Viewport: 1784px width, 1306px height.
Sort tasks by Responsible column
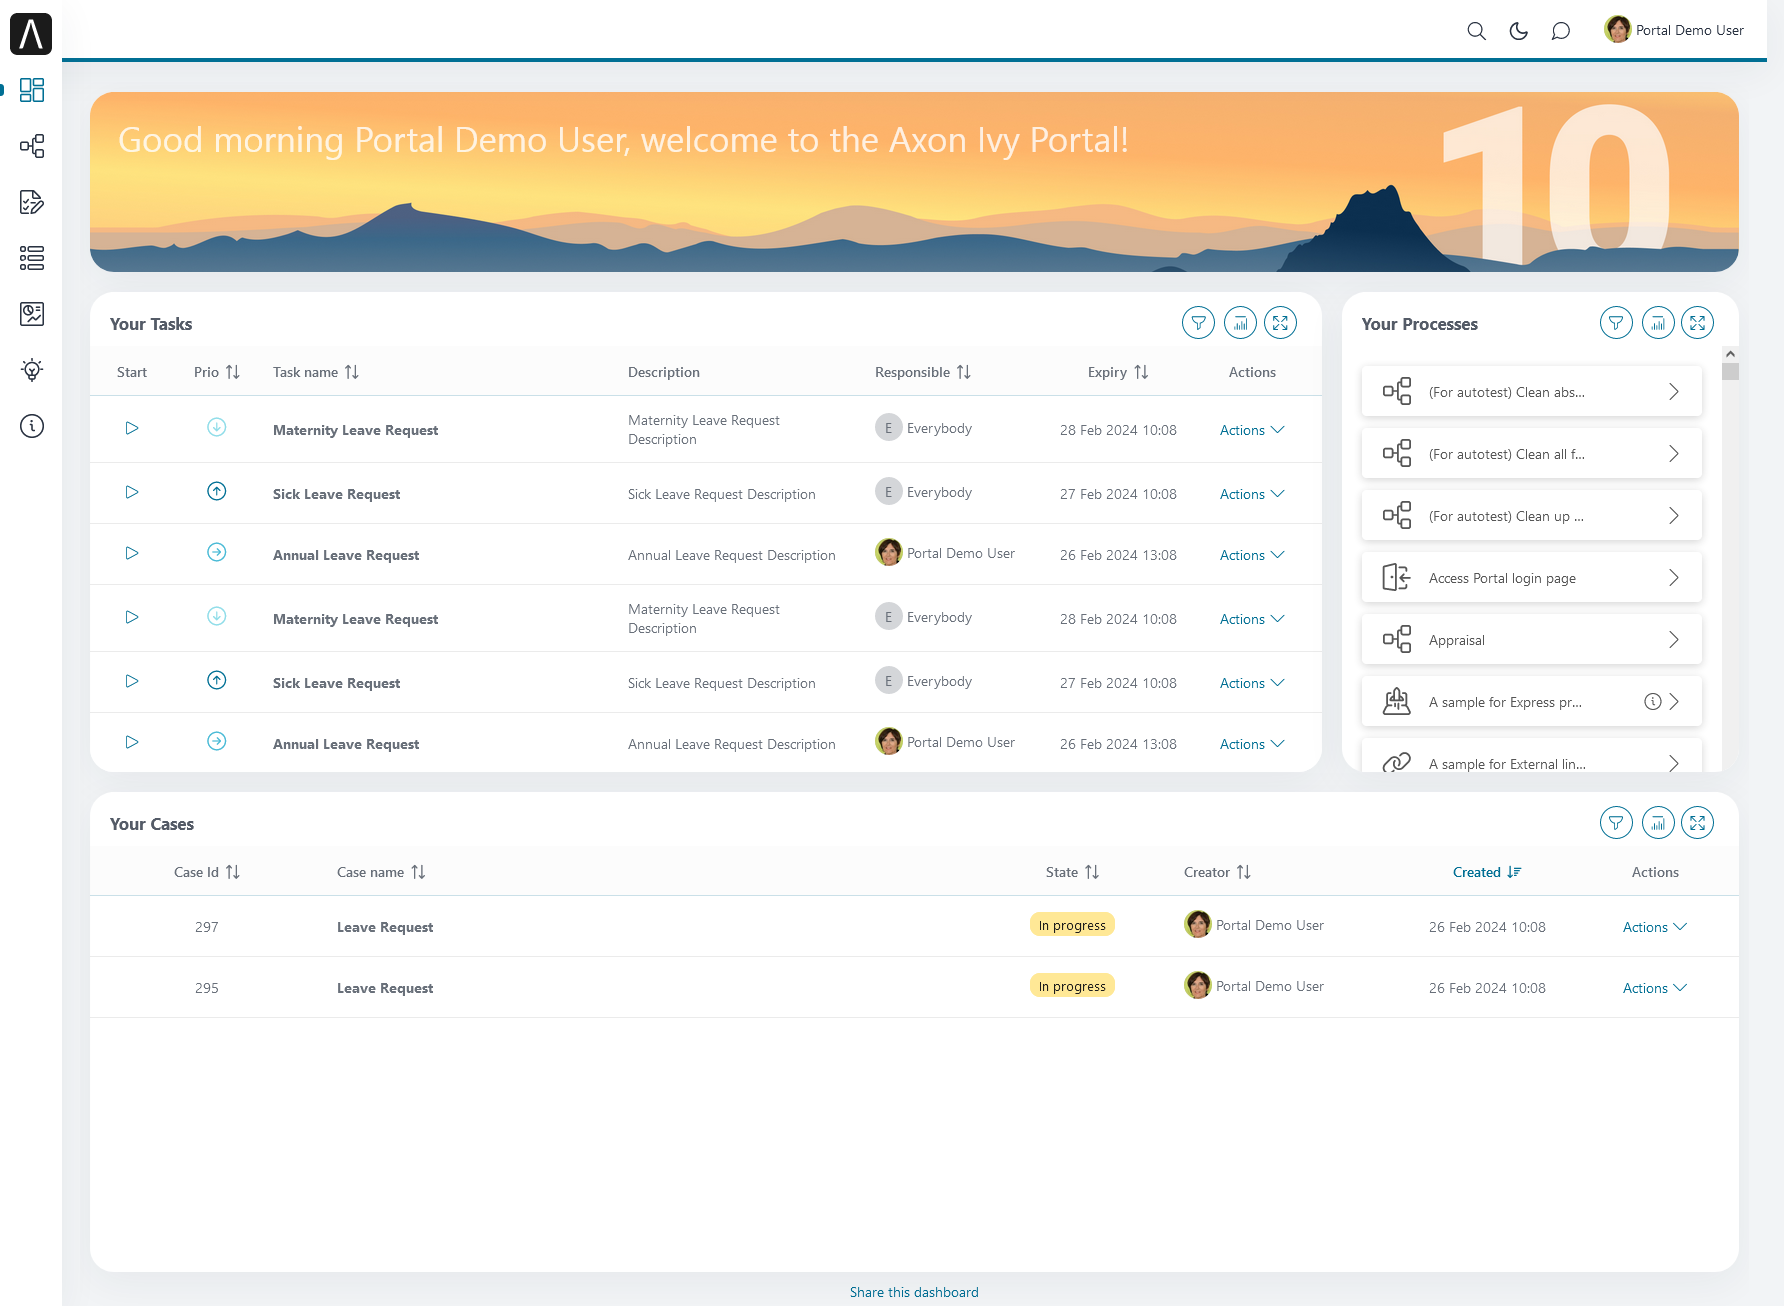point(964,372)
